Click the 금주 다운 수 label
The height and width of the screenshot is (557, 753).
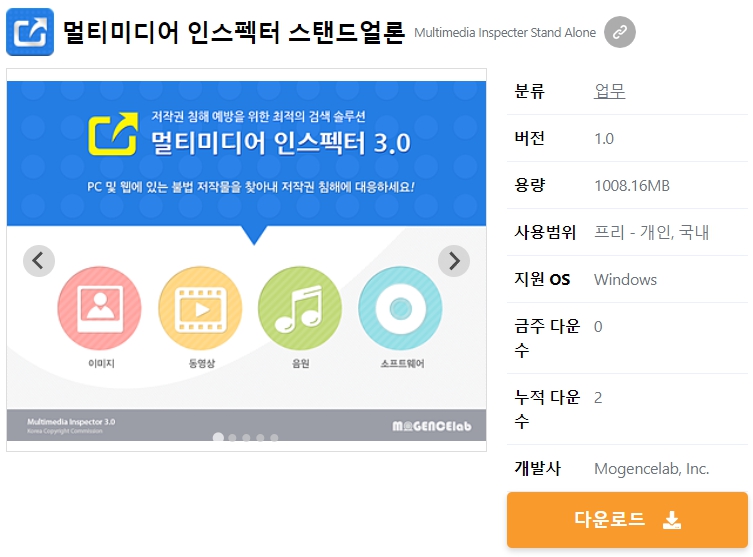(547, 338)
